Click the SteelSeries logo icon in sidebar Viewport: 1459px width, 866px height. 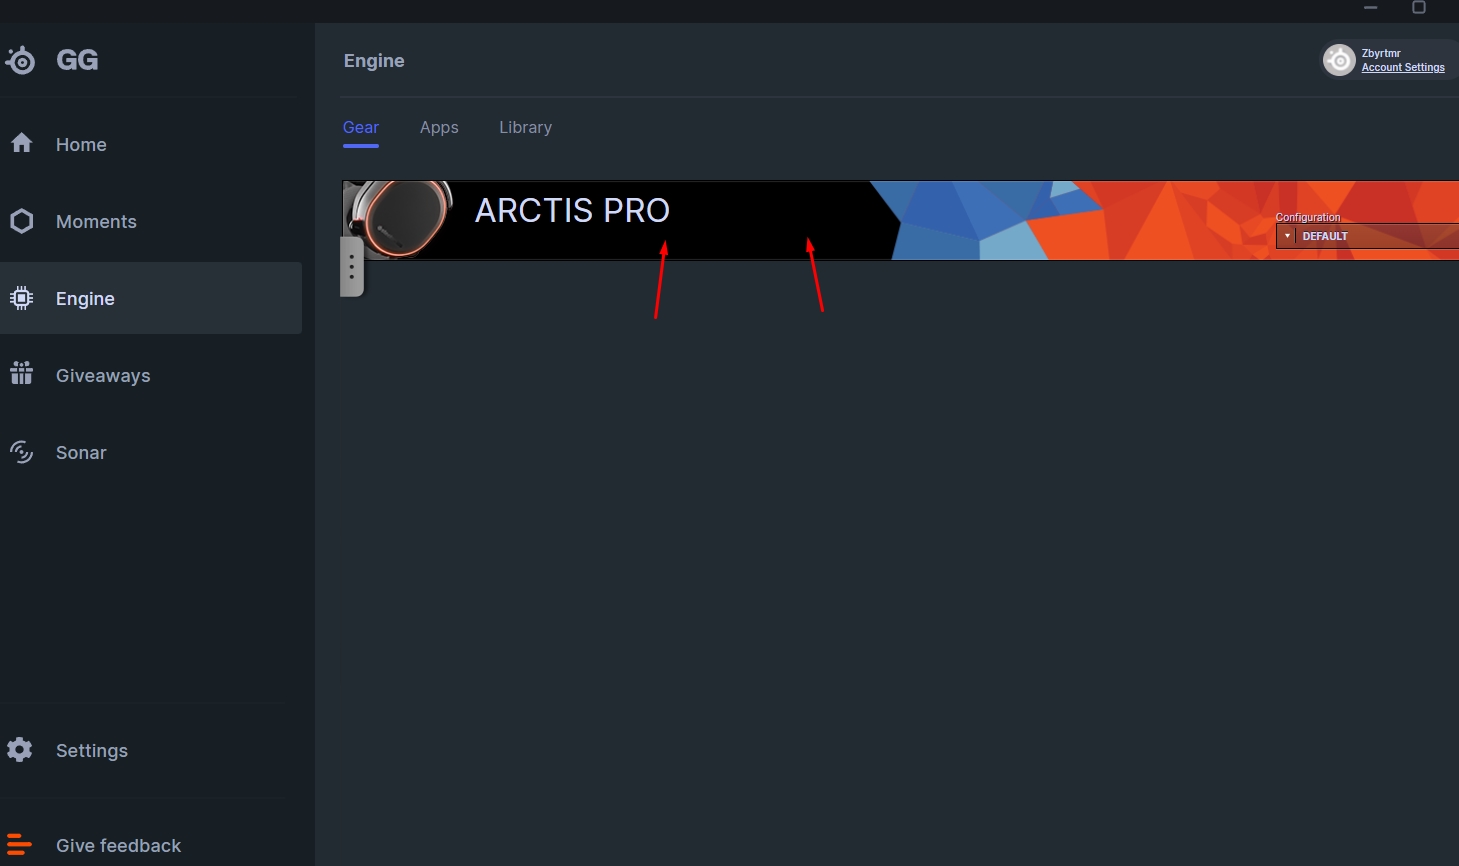click(x=21, y=60)
